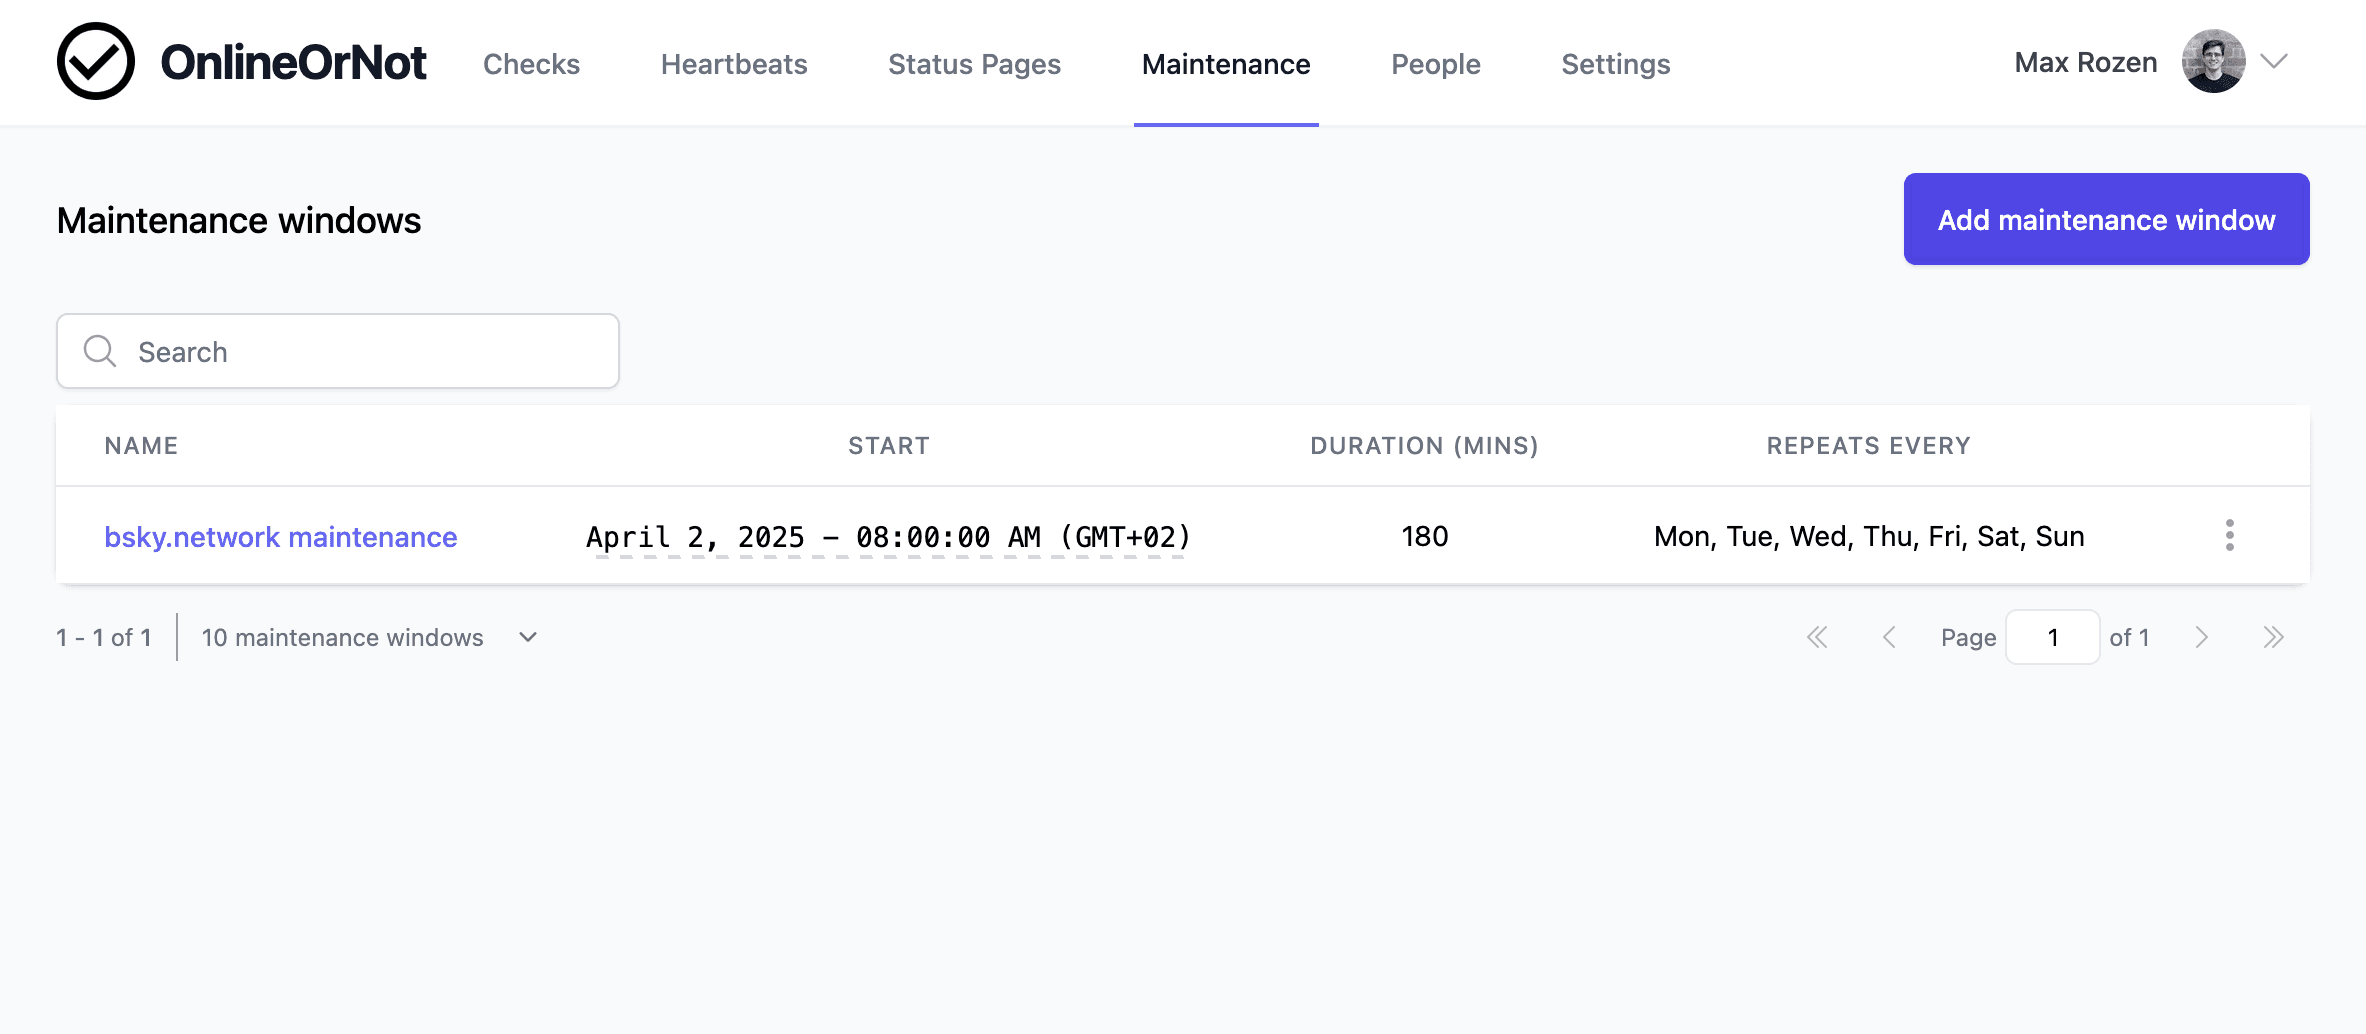2366x1034 pixels.
Task: Navigate to Status Pages
Action: (x=974, y=63)
